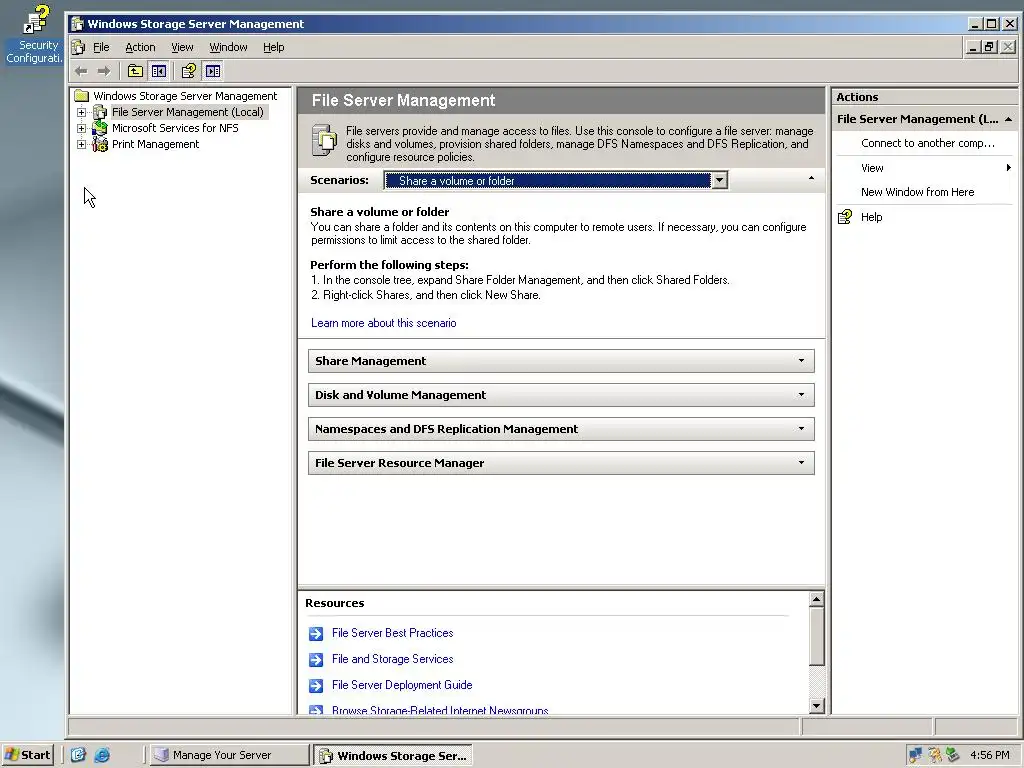
Task: Open the File and Storage Services link
Action: 392,659
